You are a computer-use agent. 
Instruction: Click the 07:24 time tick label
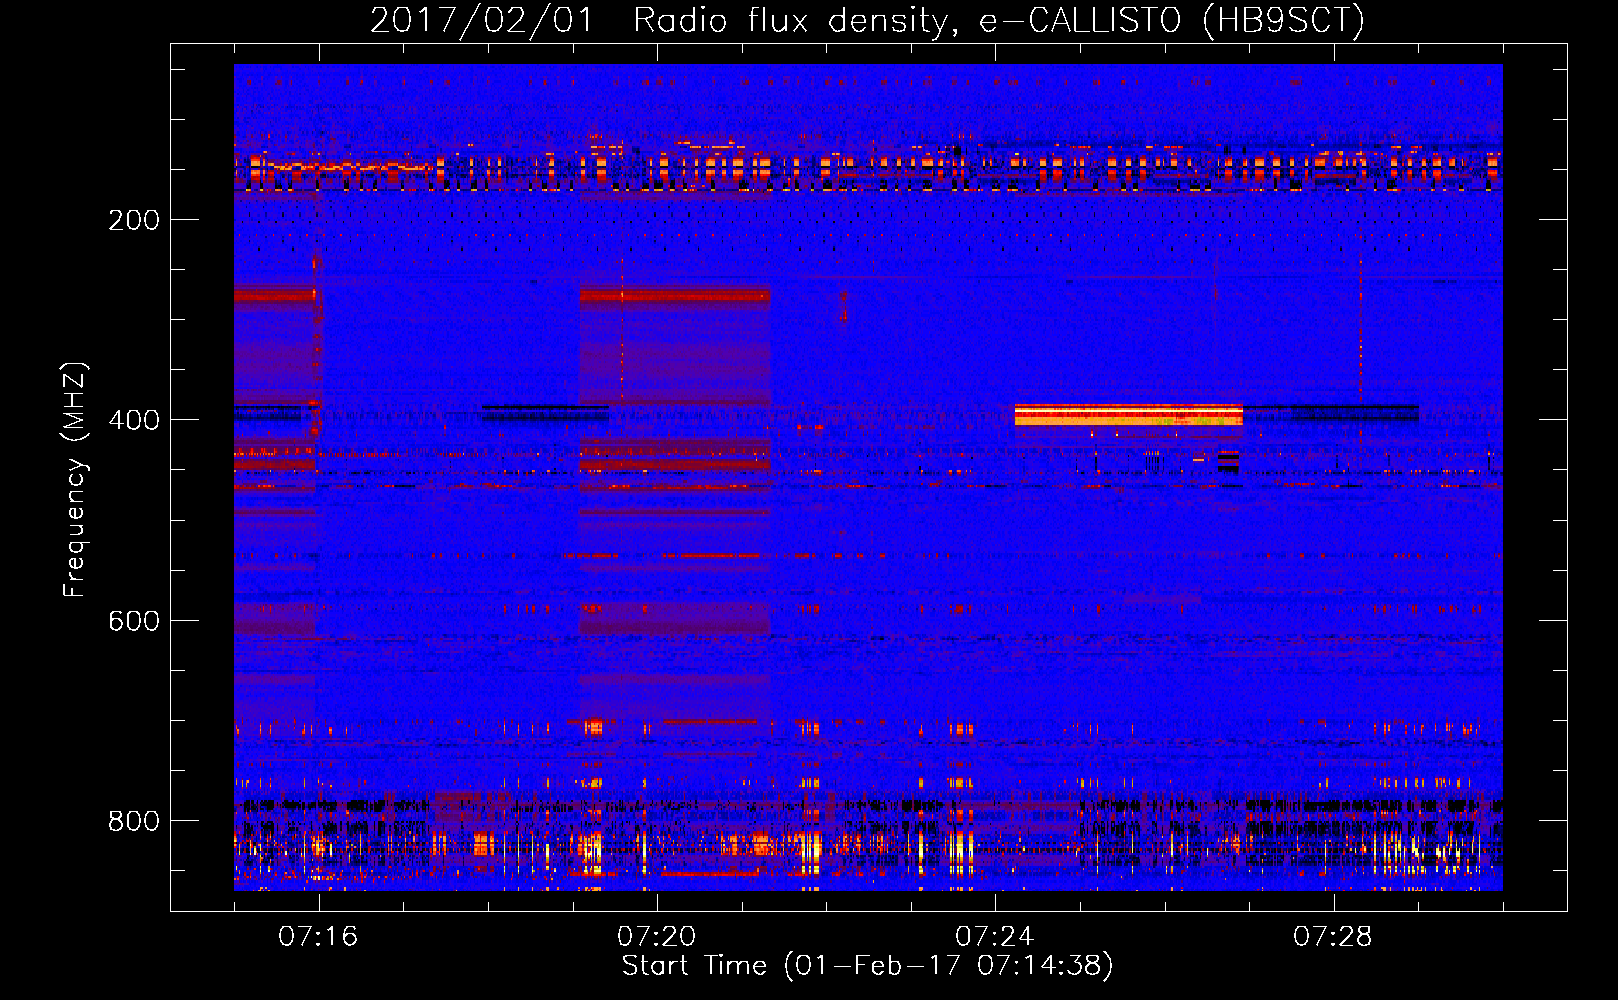point(994,936)
